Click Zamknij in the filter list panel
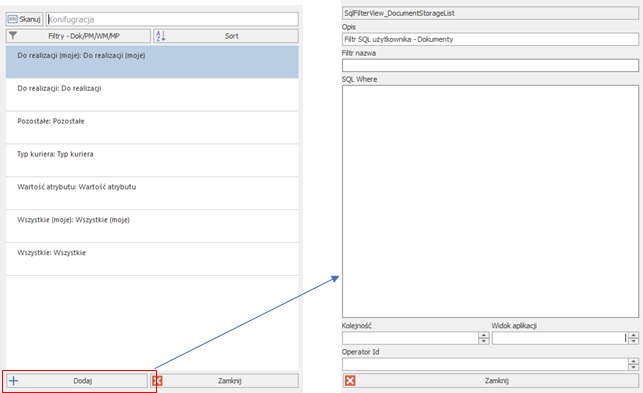 (x=224, y=381)
